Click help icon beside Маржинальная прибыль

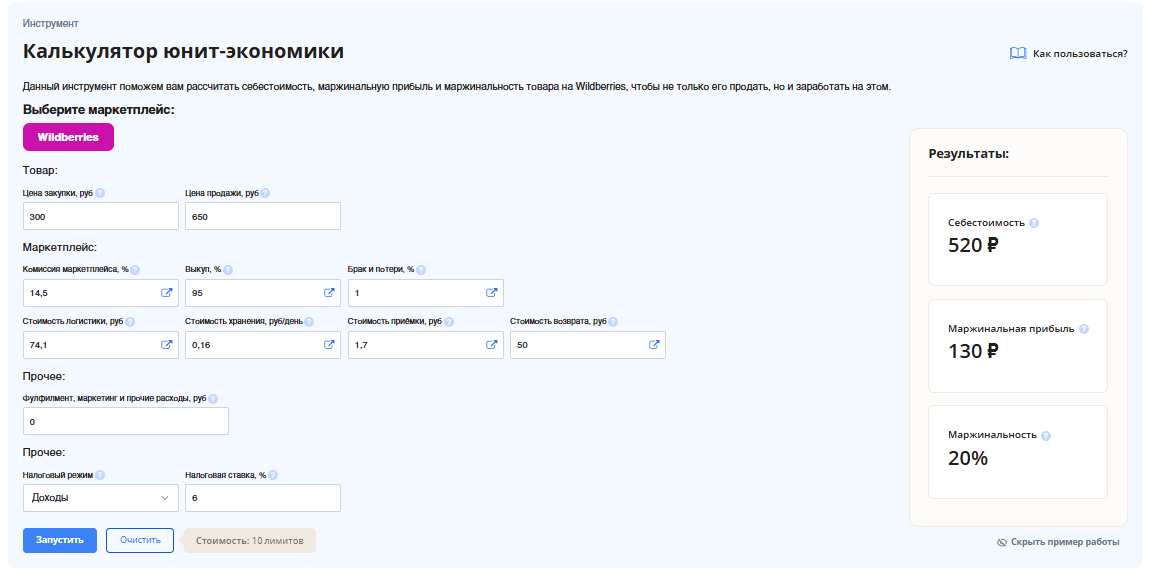tap(1084, 329)
